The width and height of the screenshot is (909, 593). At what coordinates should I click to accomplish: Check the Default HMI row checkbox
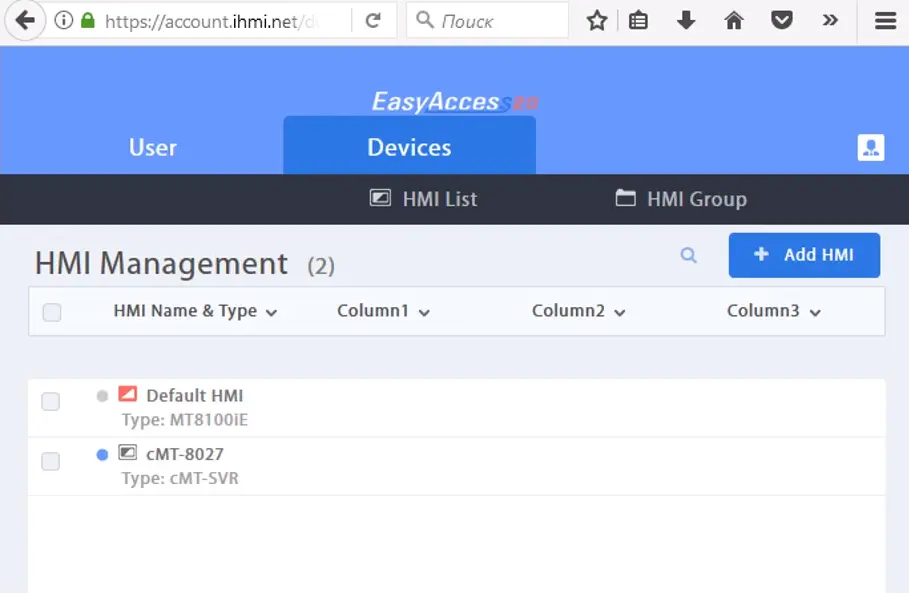click(51, 401)
